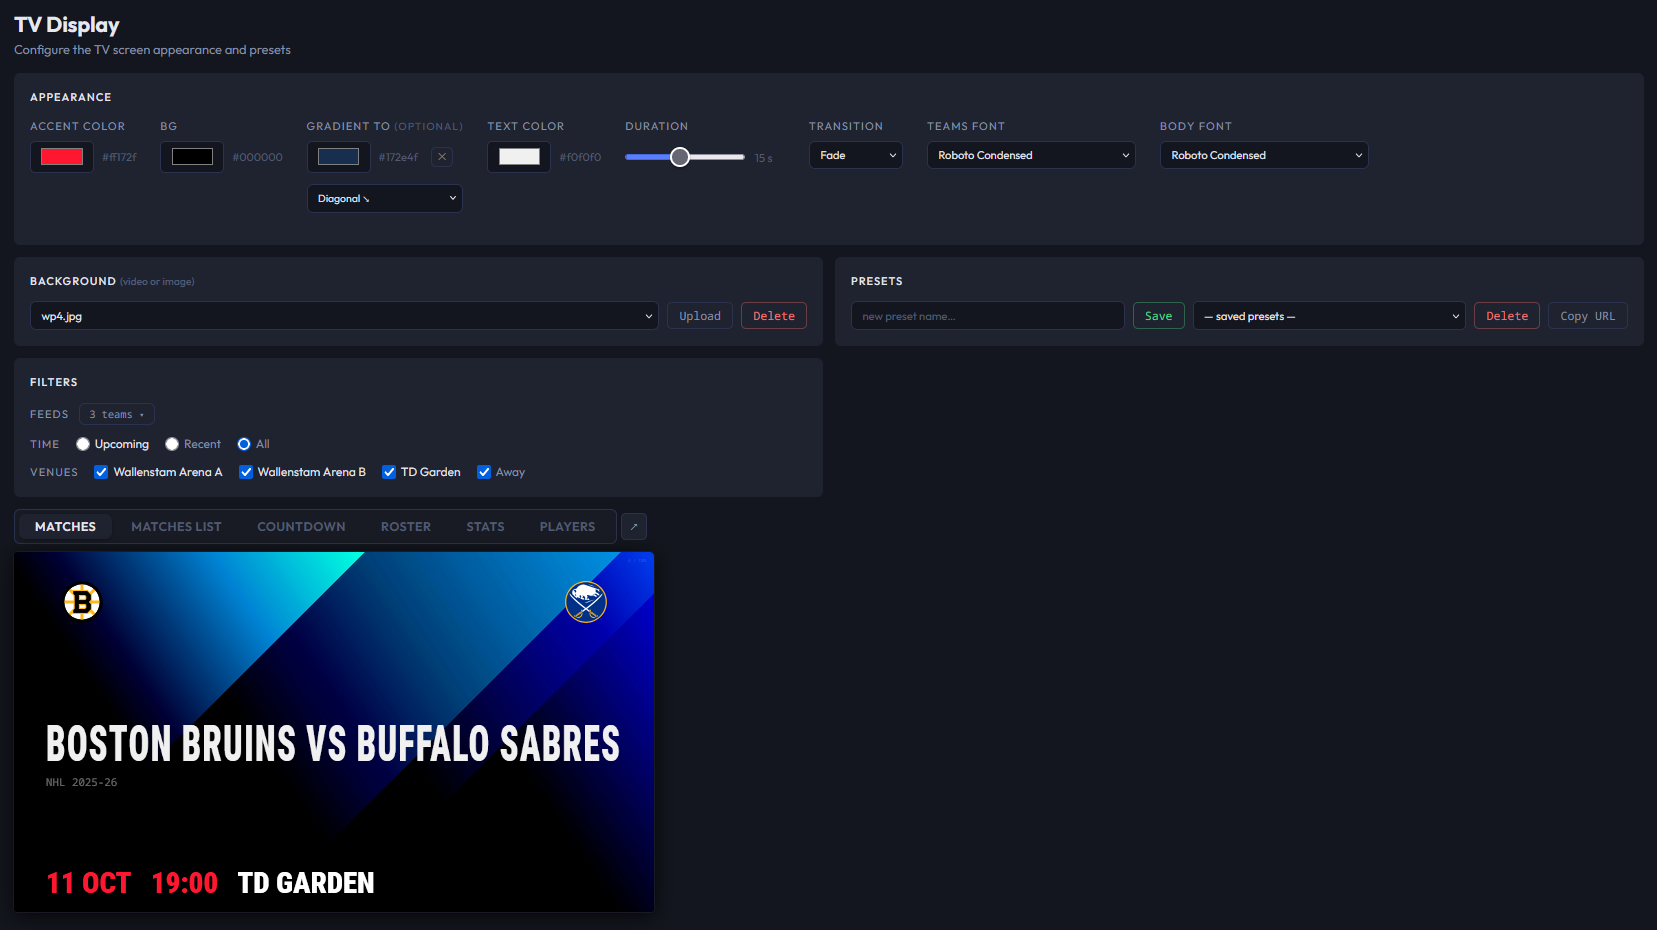
Task: Click the '11 OCT' date in preview
Action: point(89,883)
